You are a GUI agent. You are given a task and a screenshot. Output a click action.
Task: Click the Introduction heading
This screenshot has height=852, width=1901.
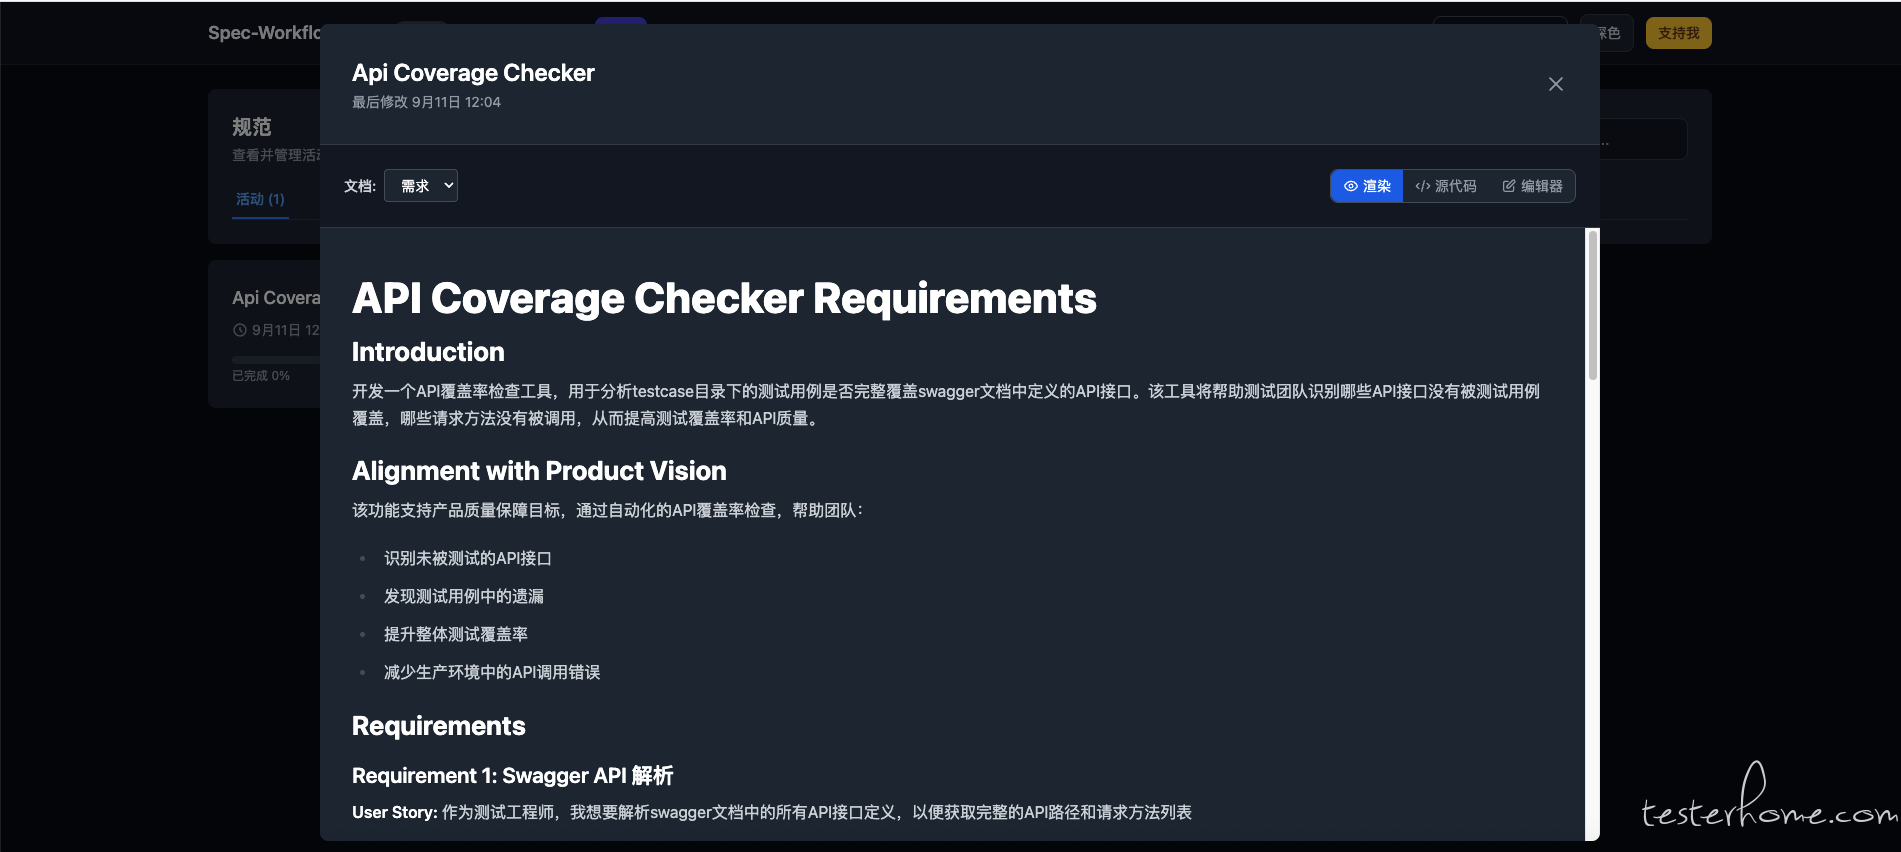tap(428, 352)
